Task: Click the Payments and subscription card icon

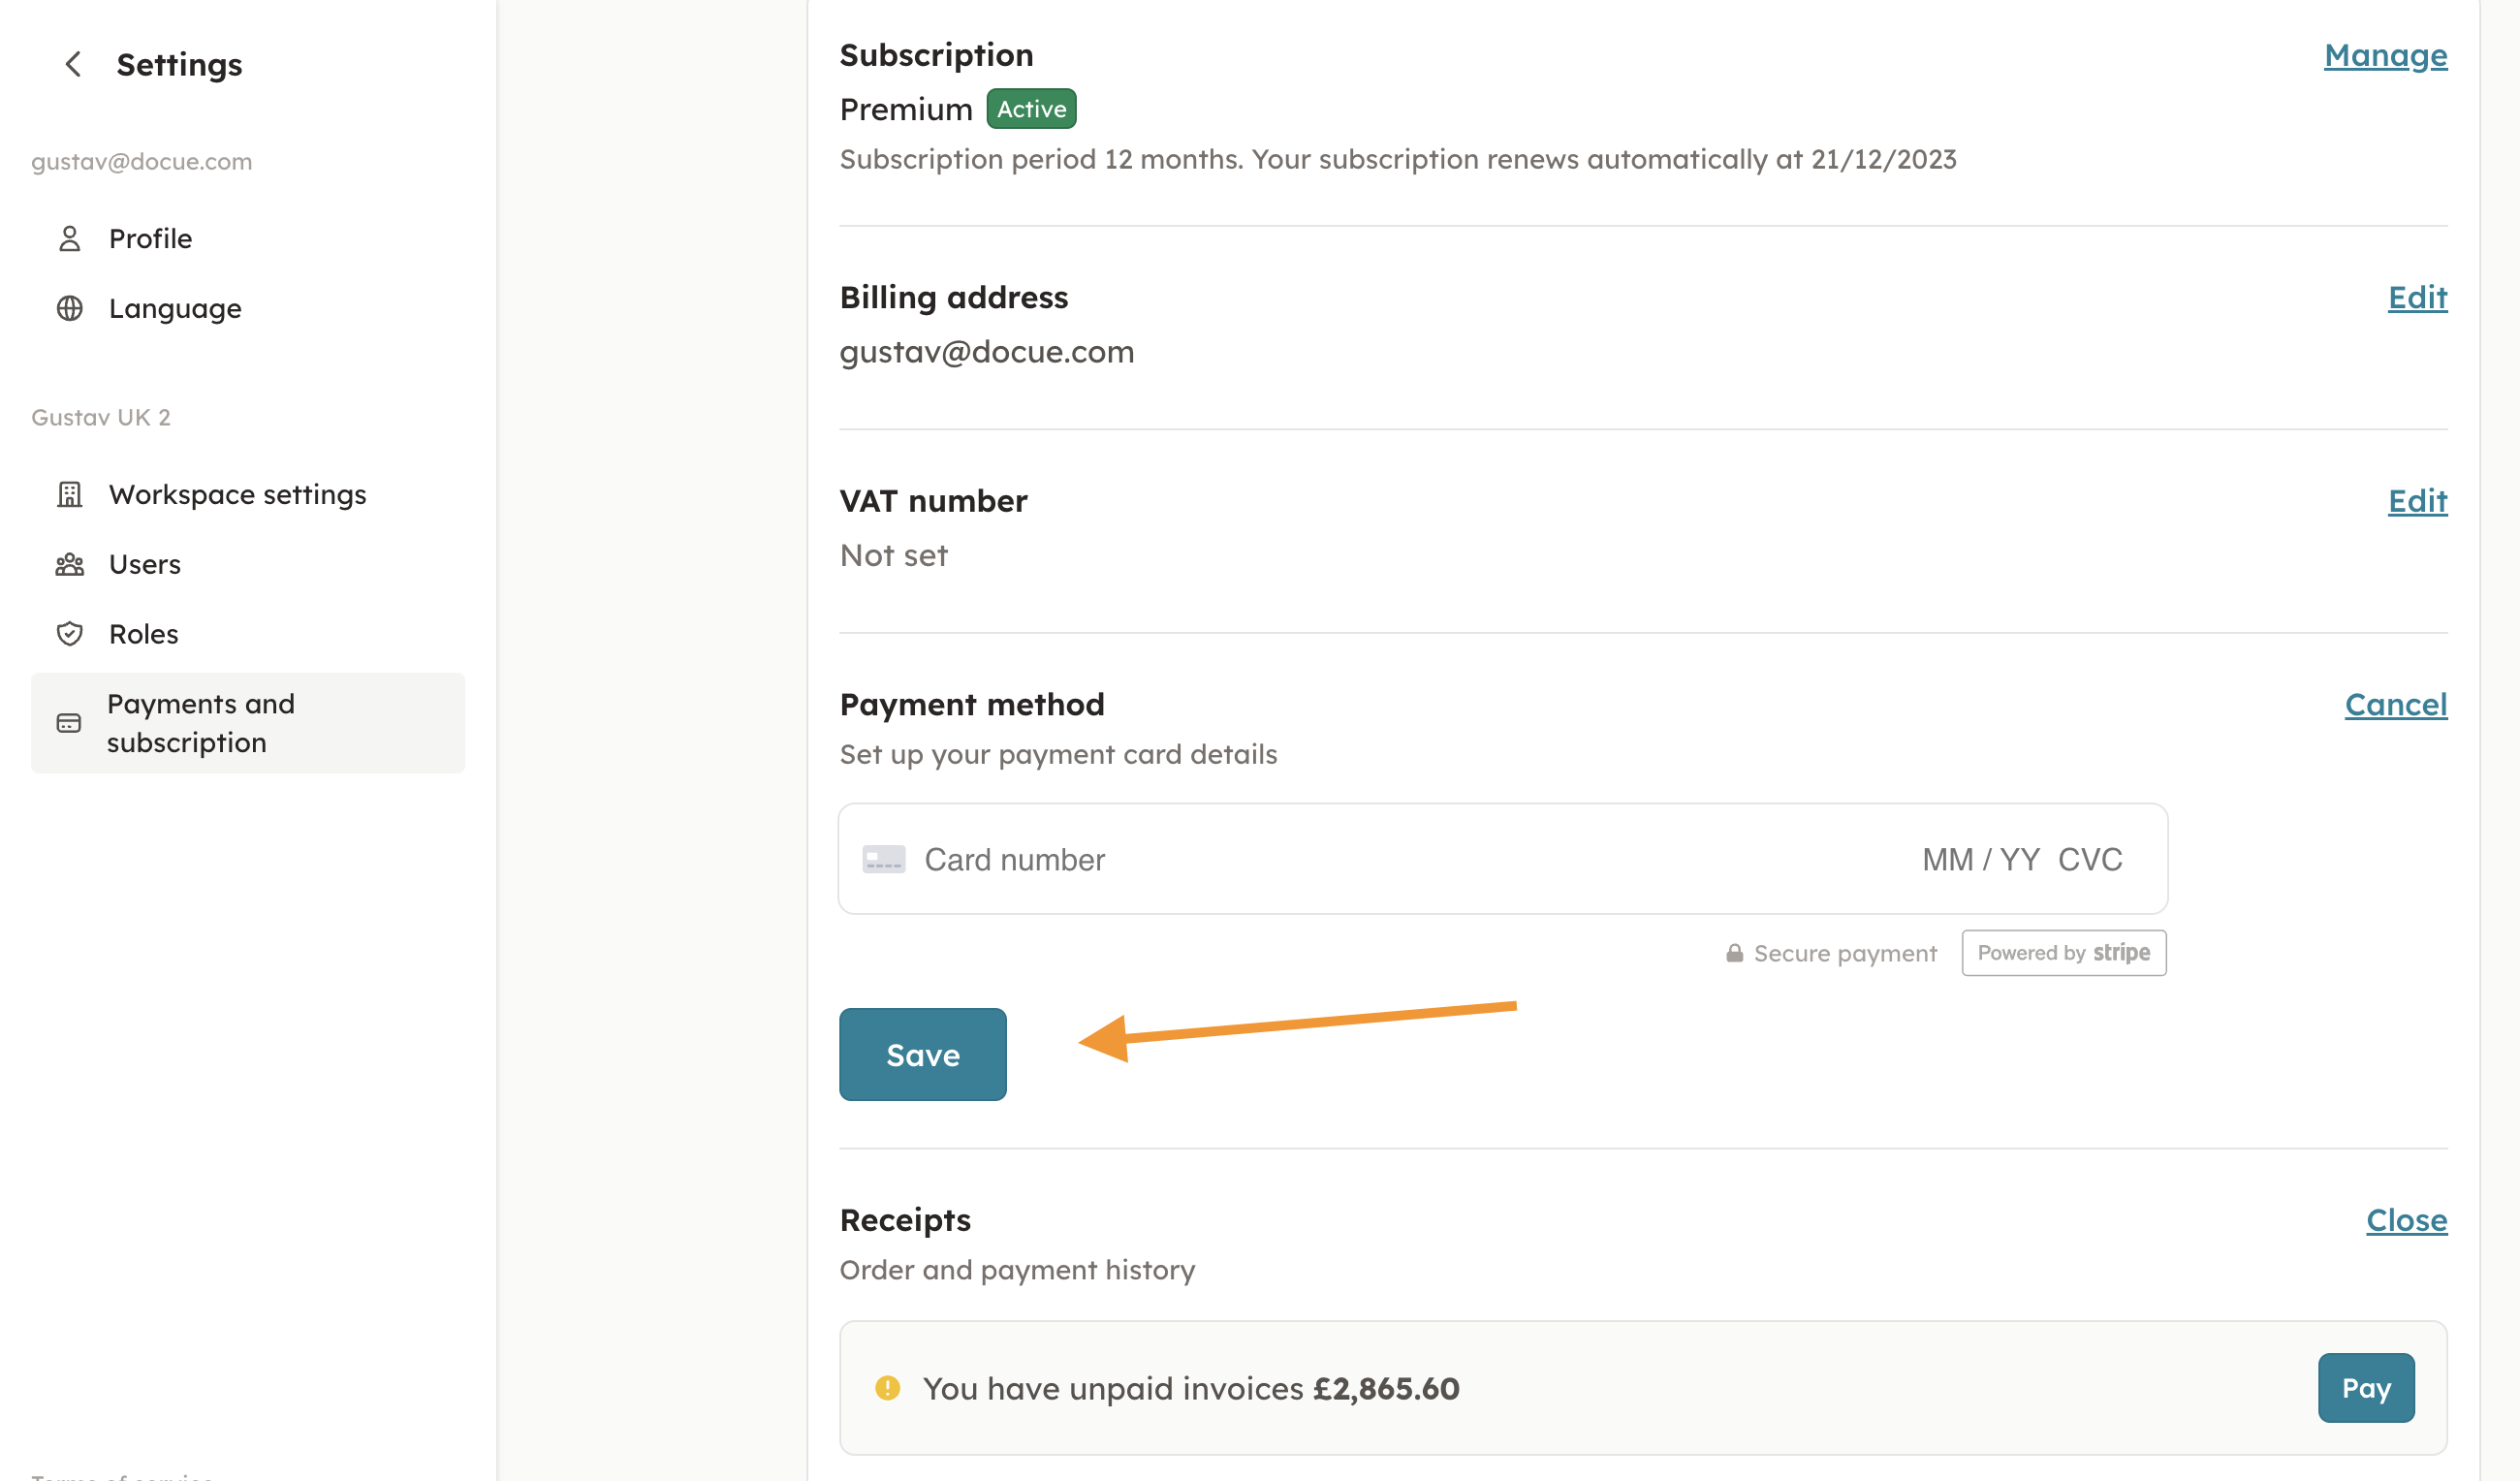Action: tap(69, 724)
